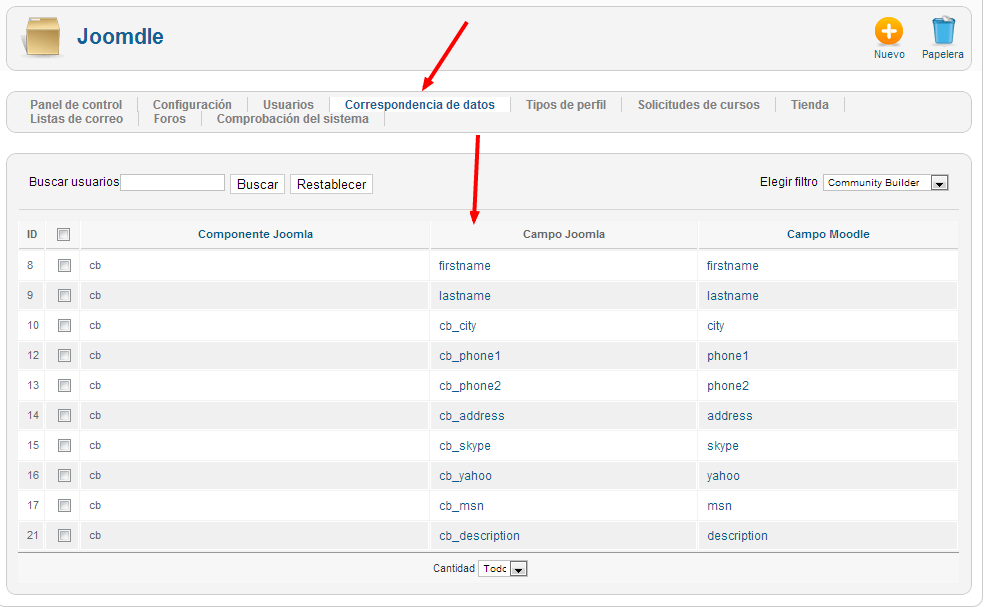Image resolution: width=986 pixels, height=608 pixels.
Task: Expand the Cantidad dropdown at table bottom
Action: [503, 569]
